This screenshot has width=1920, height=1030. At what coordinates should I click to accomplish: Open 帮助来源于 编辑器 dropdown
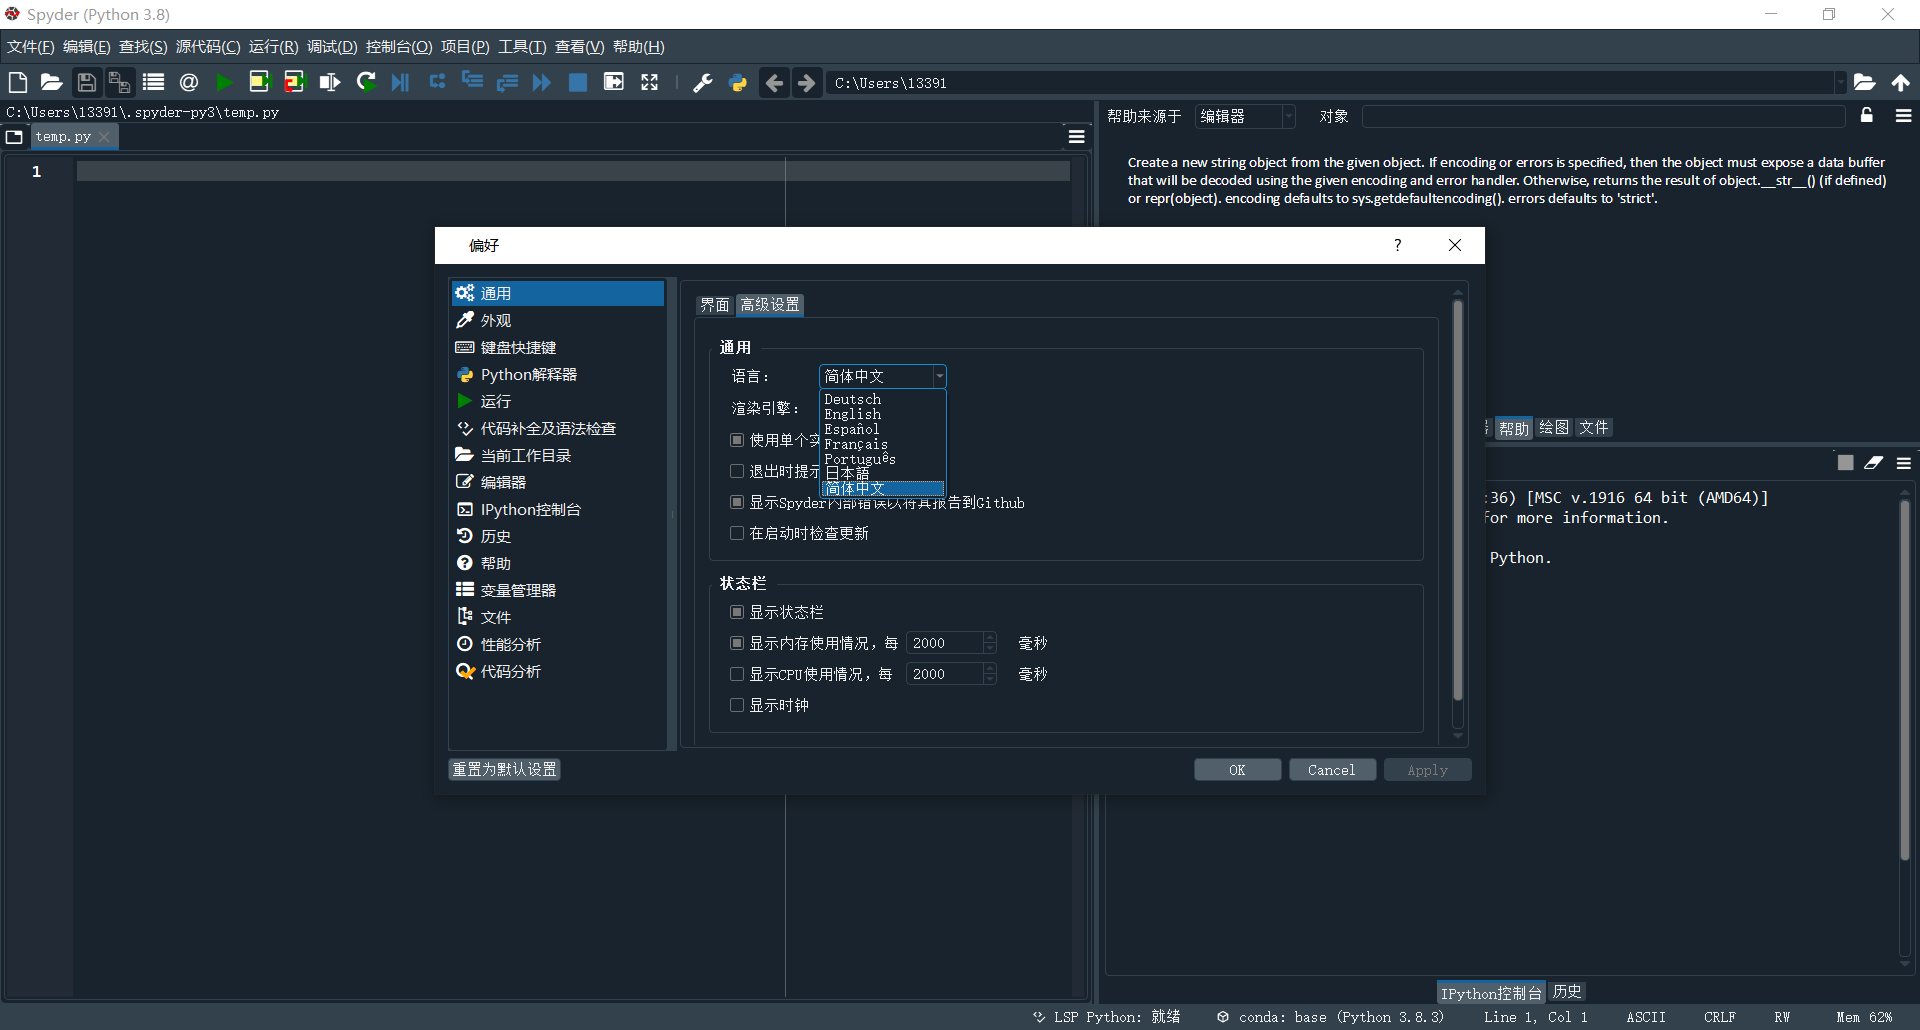click(1245, 117)
